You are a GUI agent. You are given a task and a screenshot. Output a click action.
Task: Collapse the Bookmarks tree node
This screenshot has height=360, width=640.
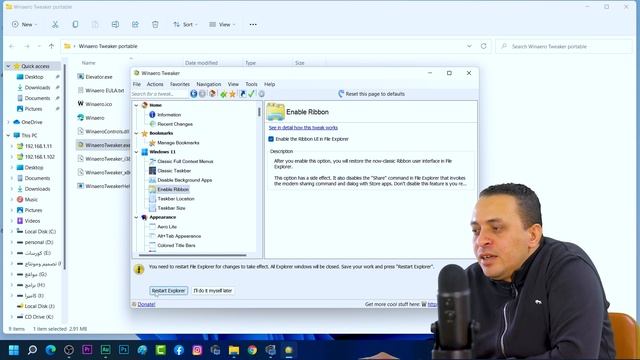click(x=136, y=133)
